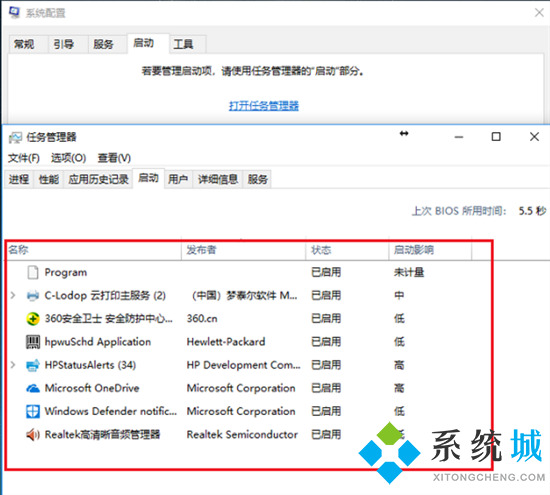Click OneDrive's Microsoft Corporation publisher cell

click(x=241, y=388)
